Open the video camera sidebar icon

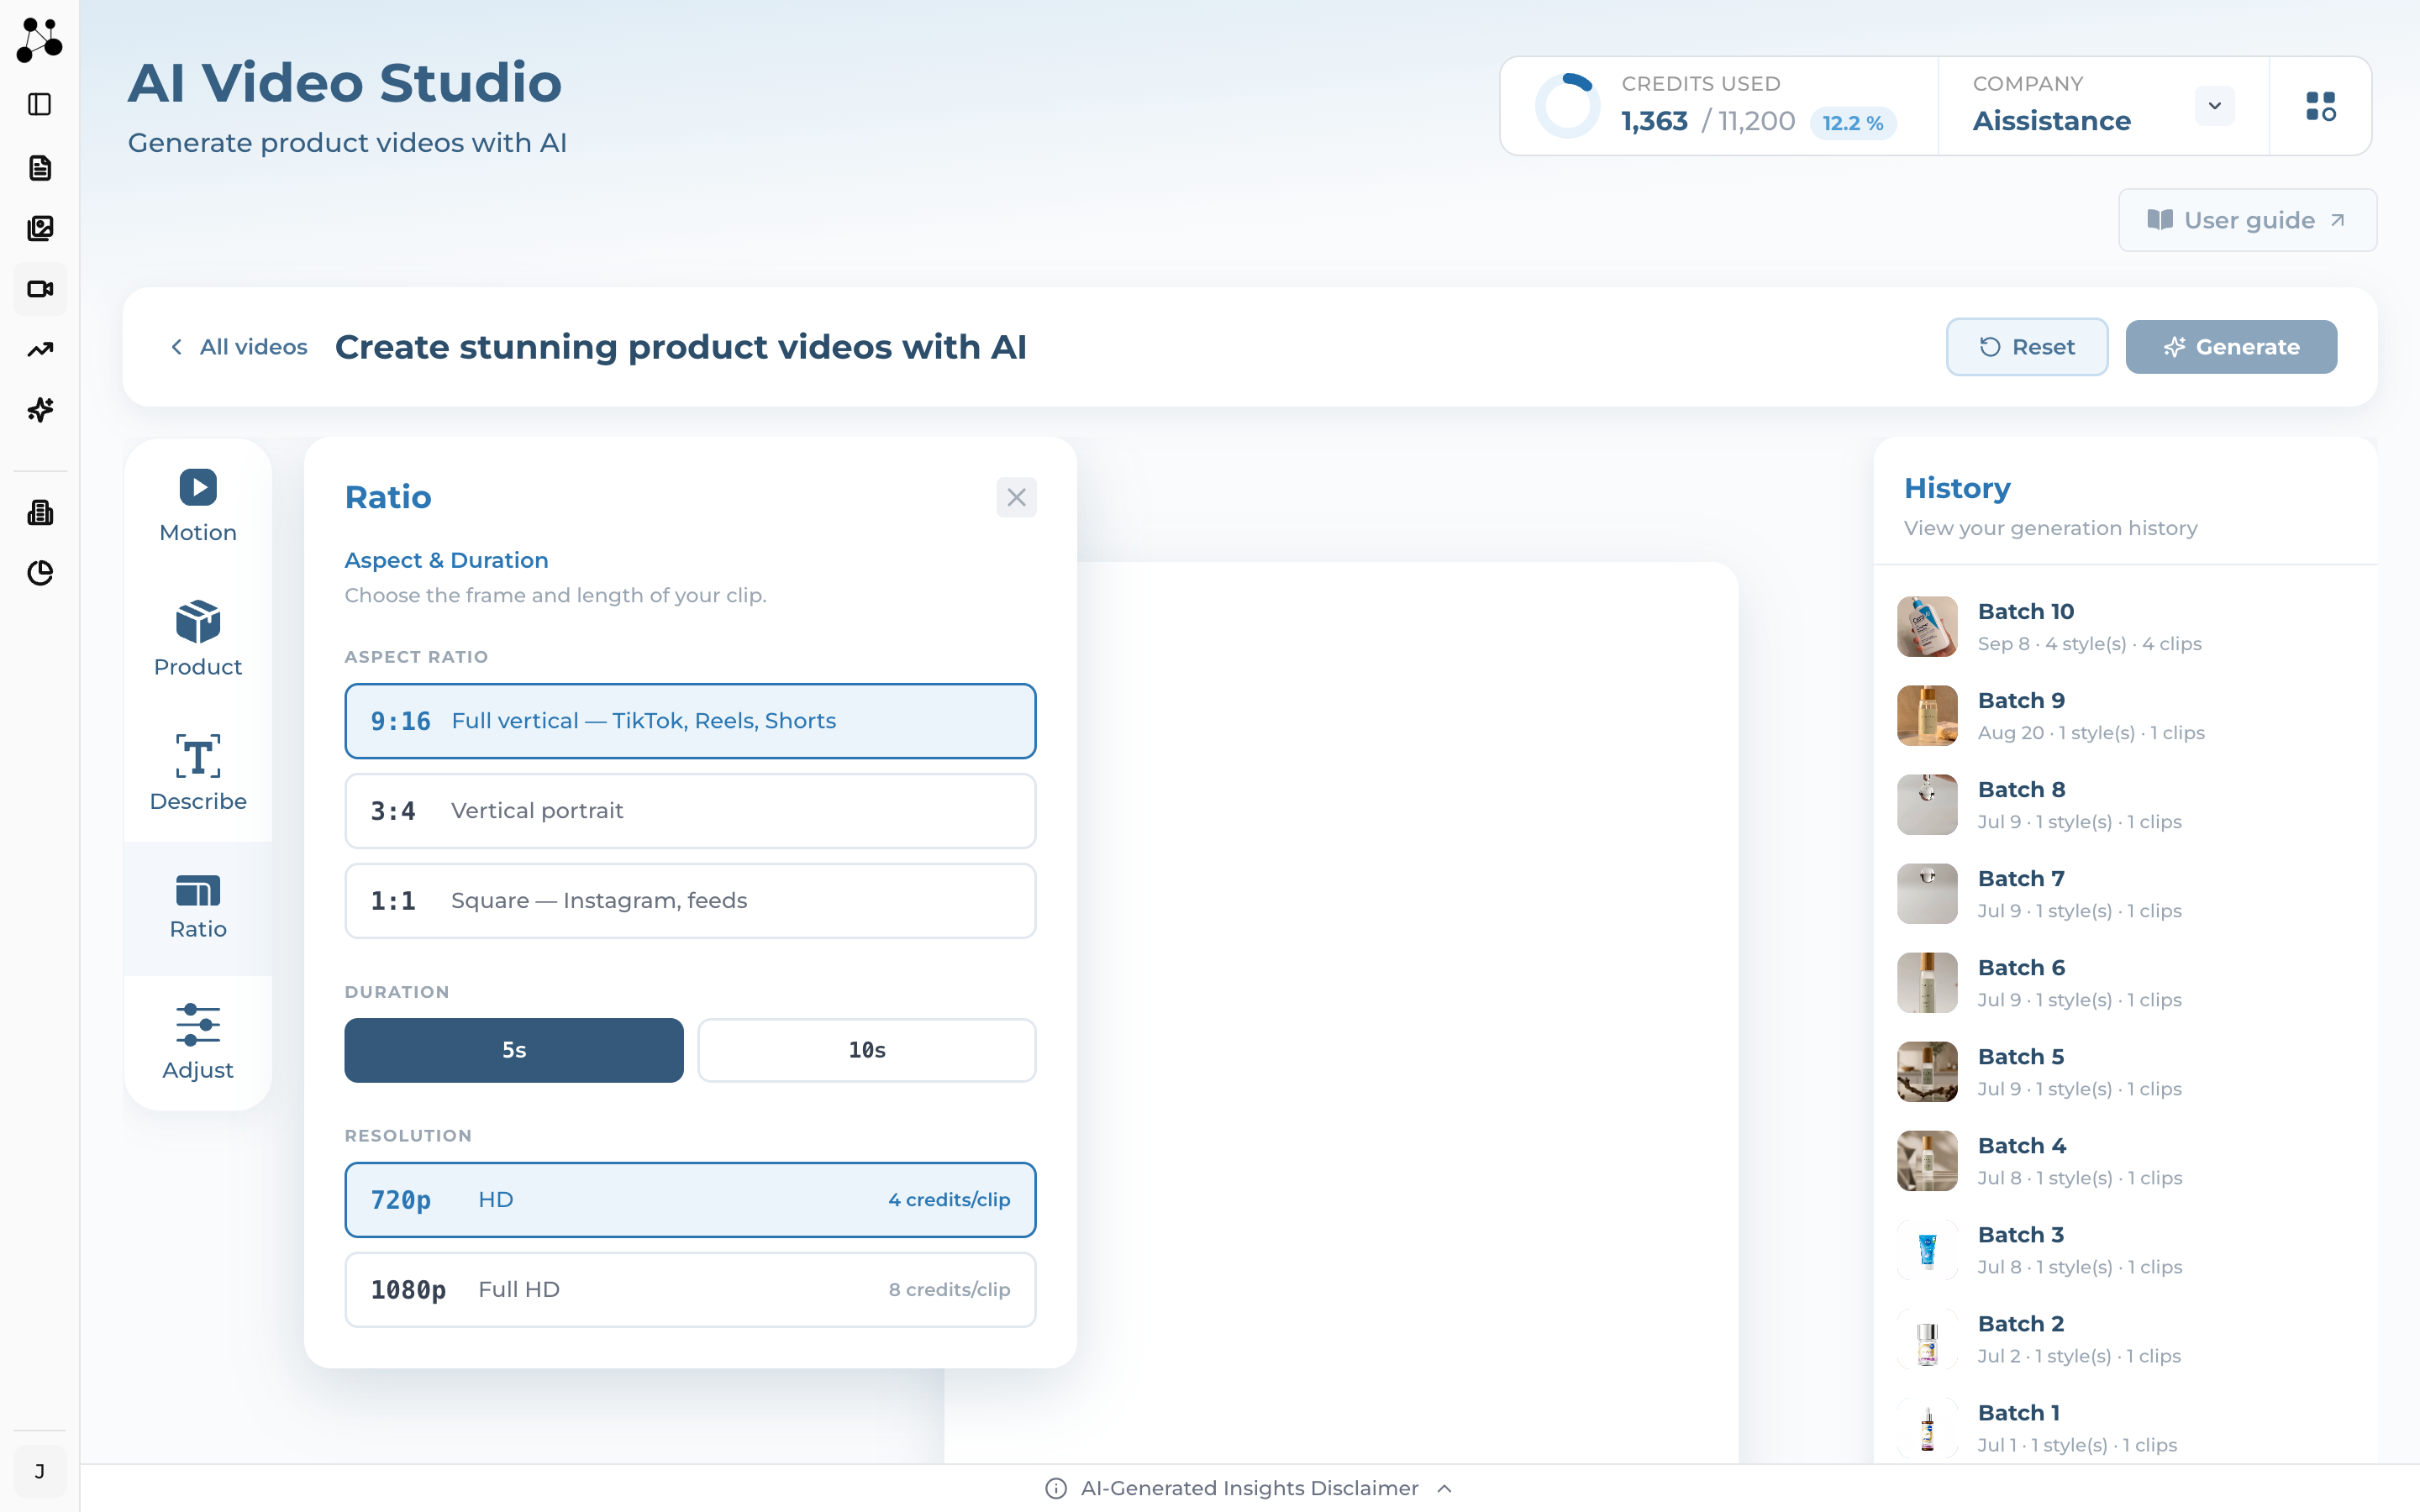point(40,289)
